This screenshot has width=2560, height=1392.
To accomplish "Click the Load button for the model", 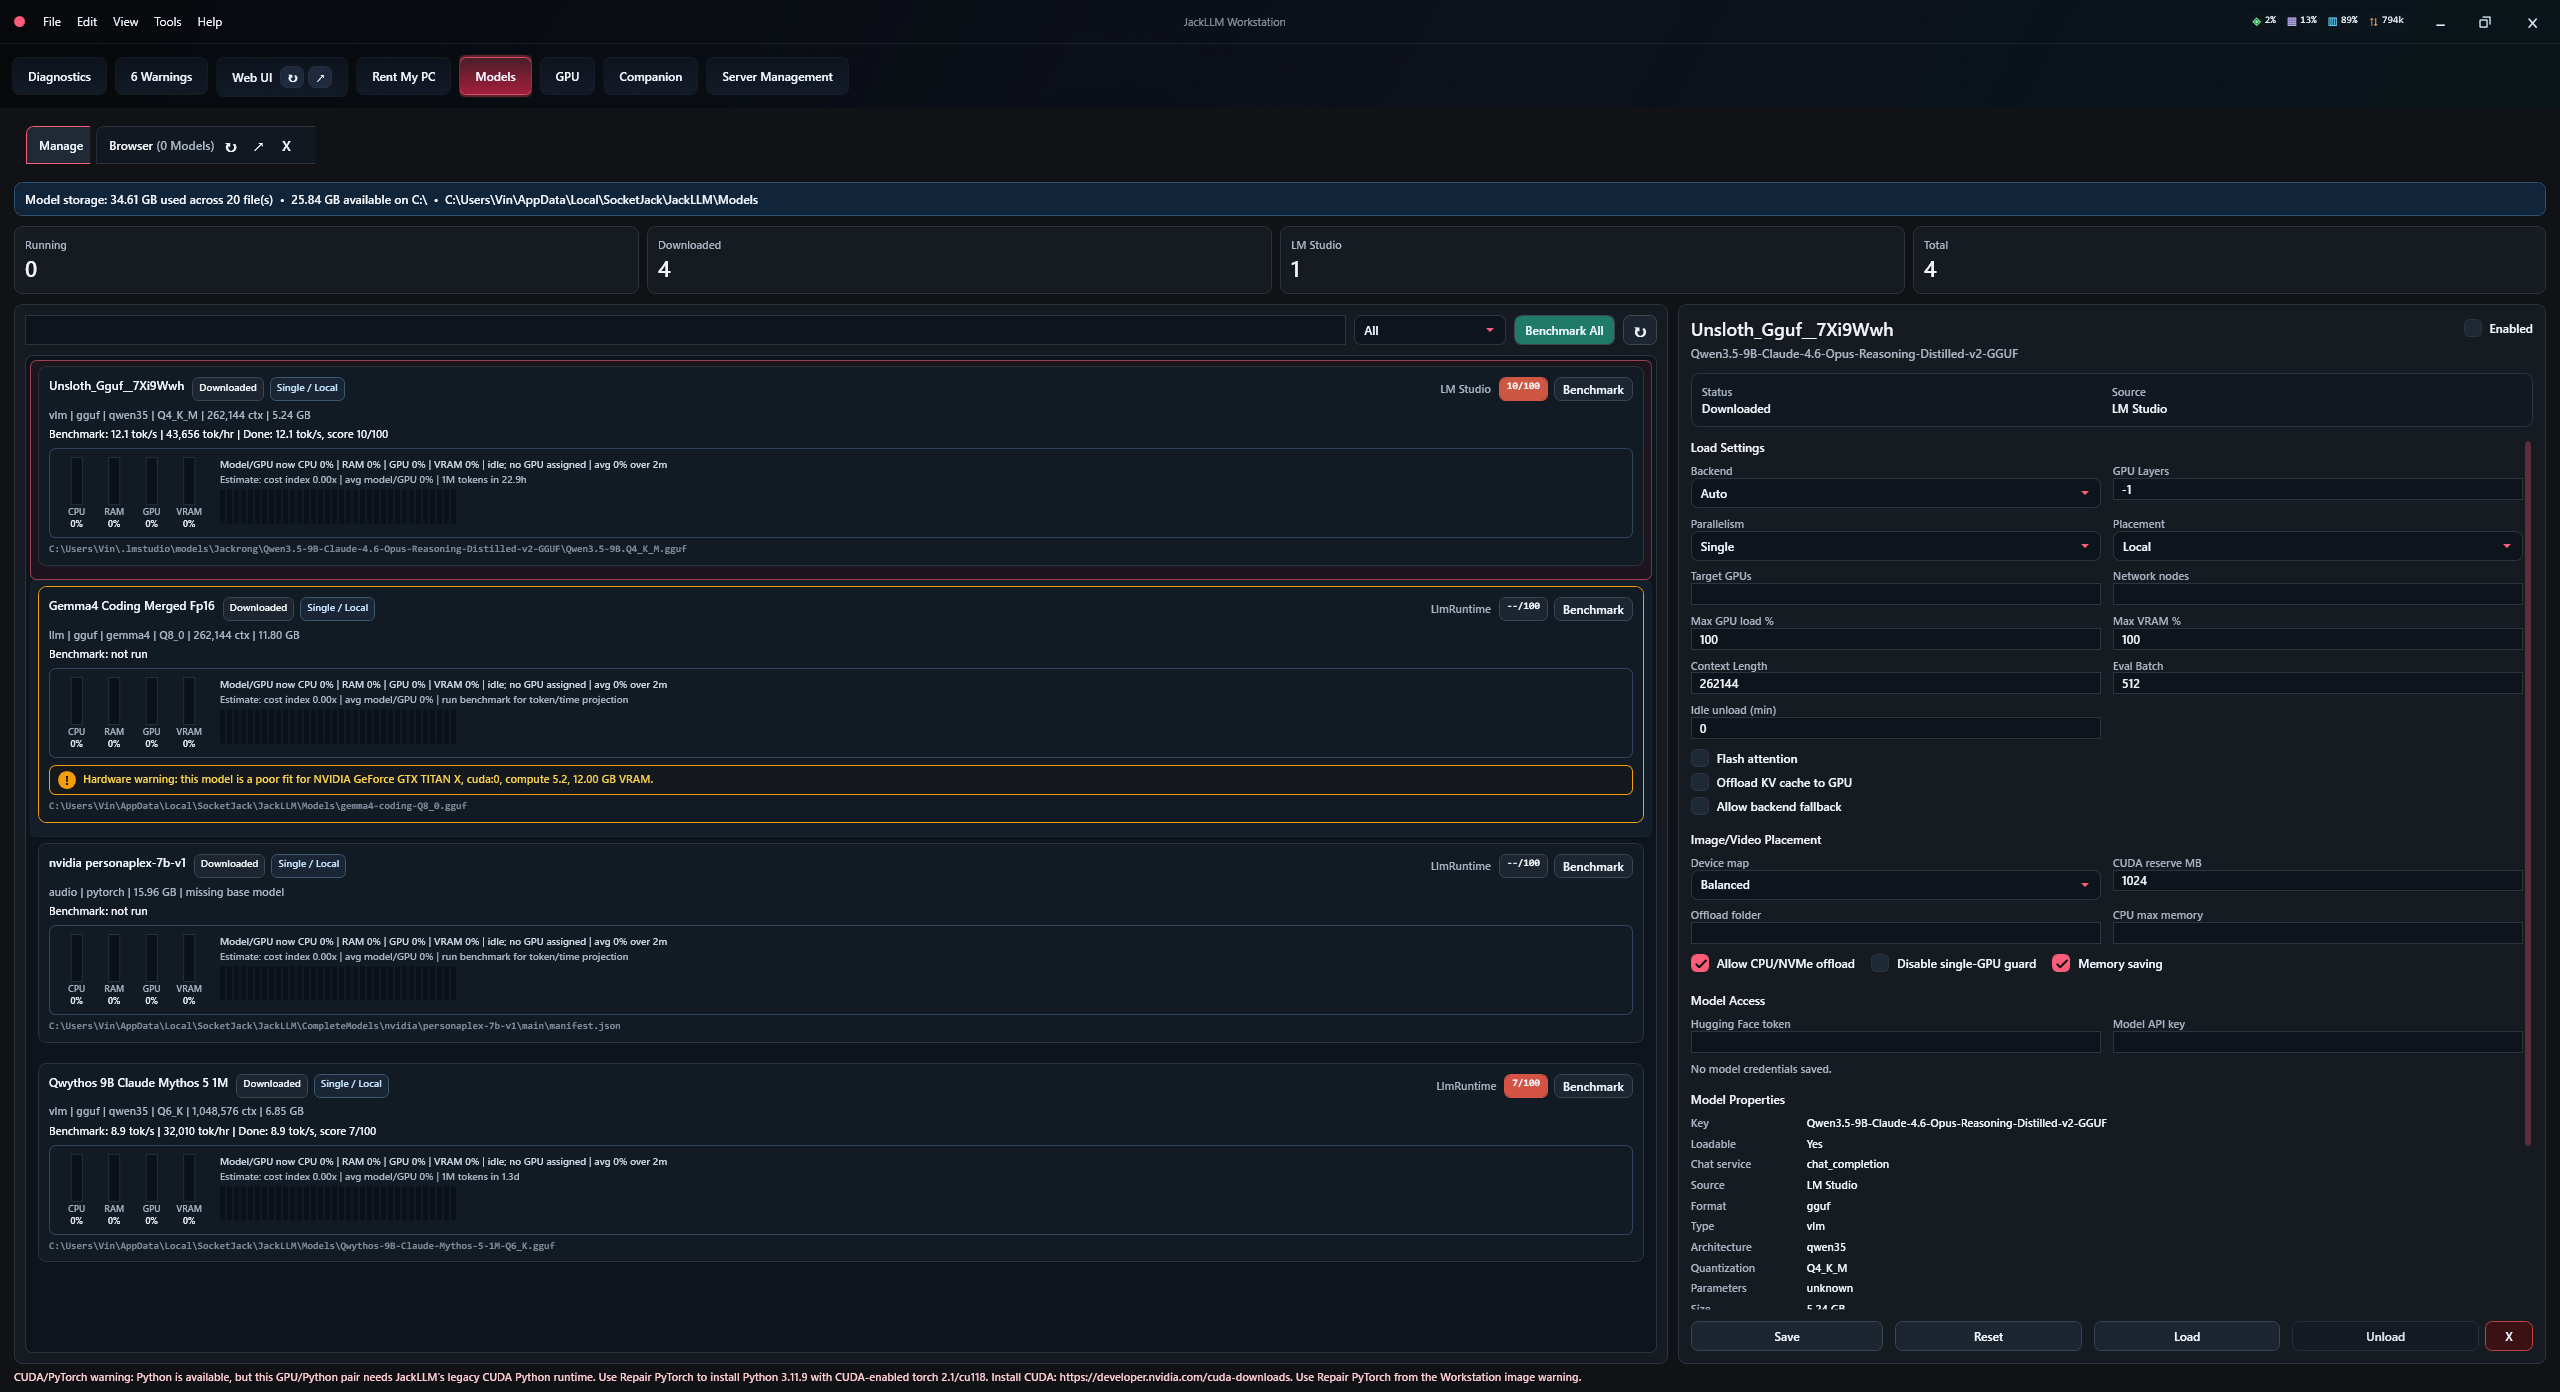I will (x=2186, y=1336).
